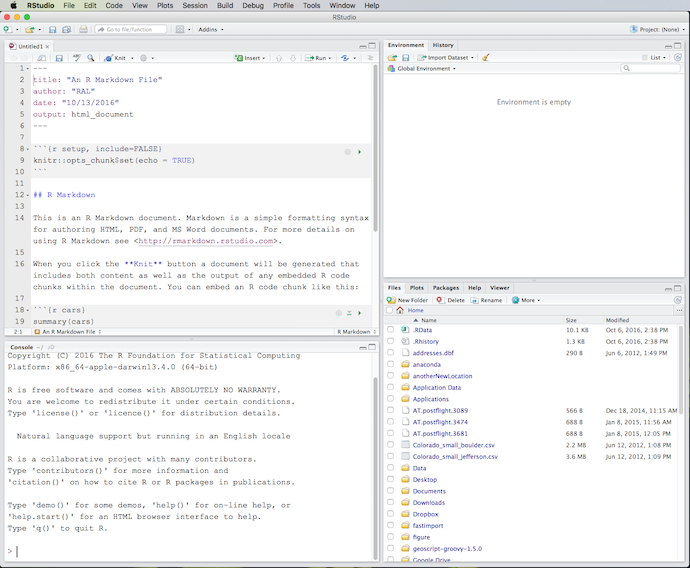Save workspace icon in Environment pane
690x568 pixels.
(406, 58)
